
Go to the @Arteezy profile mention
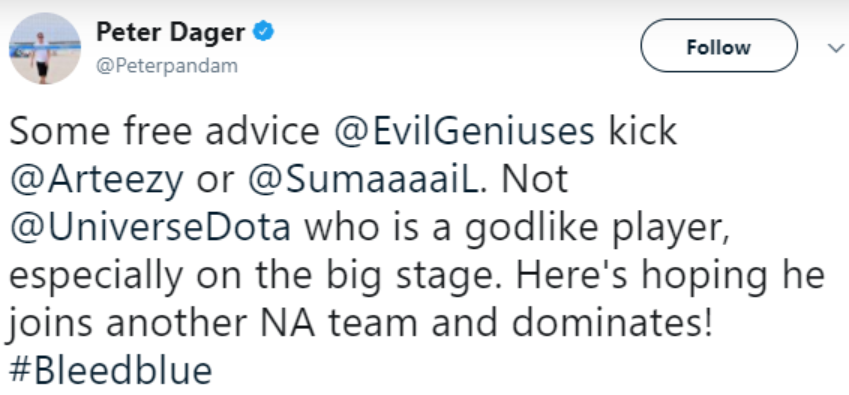tap(96, 181)
